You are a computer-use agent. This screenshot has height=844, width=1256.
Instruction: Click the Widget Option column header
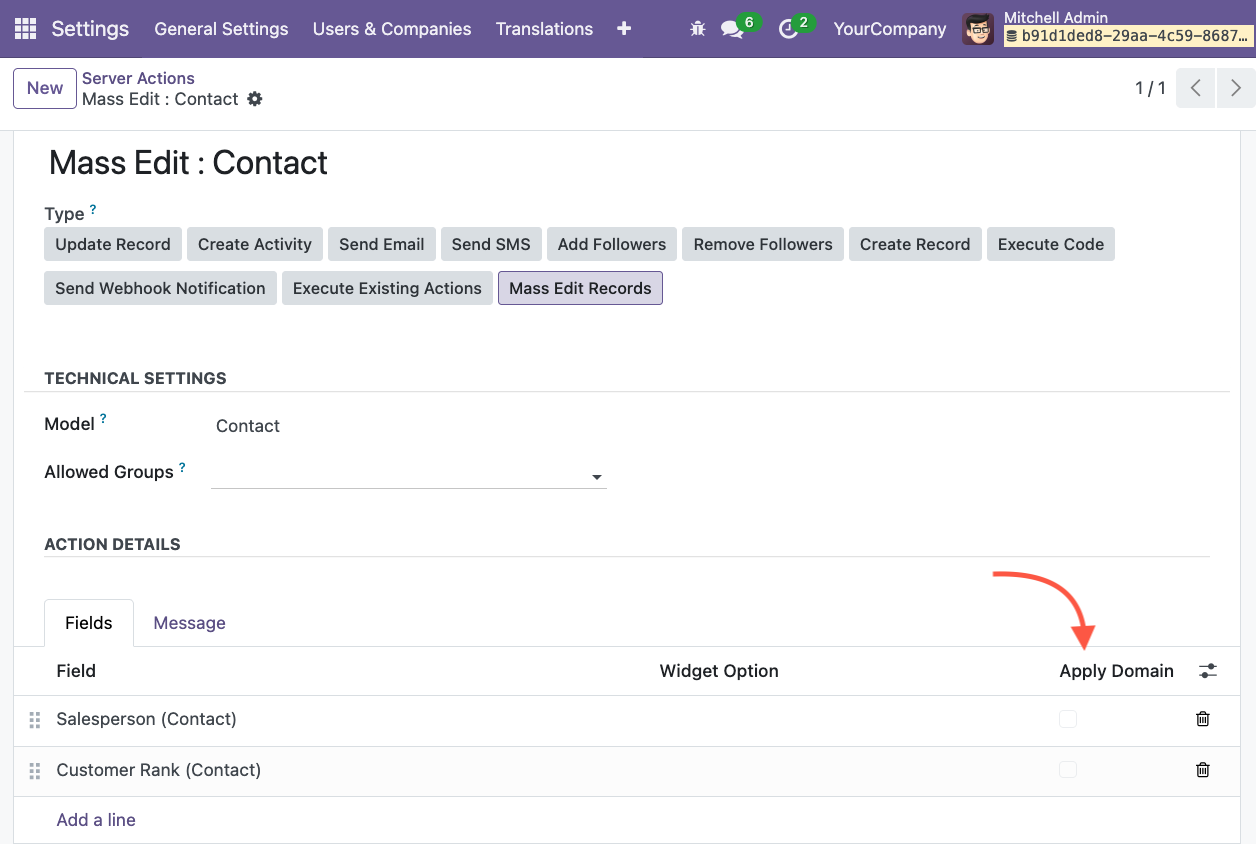(x=719, y=671)
